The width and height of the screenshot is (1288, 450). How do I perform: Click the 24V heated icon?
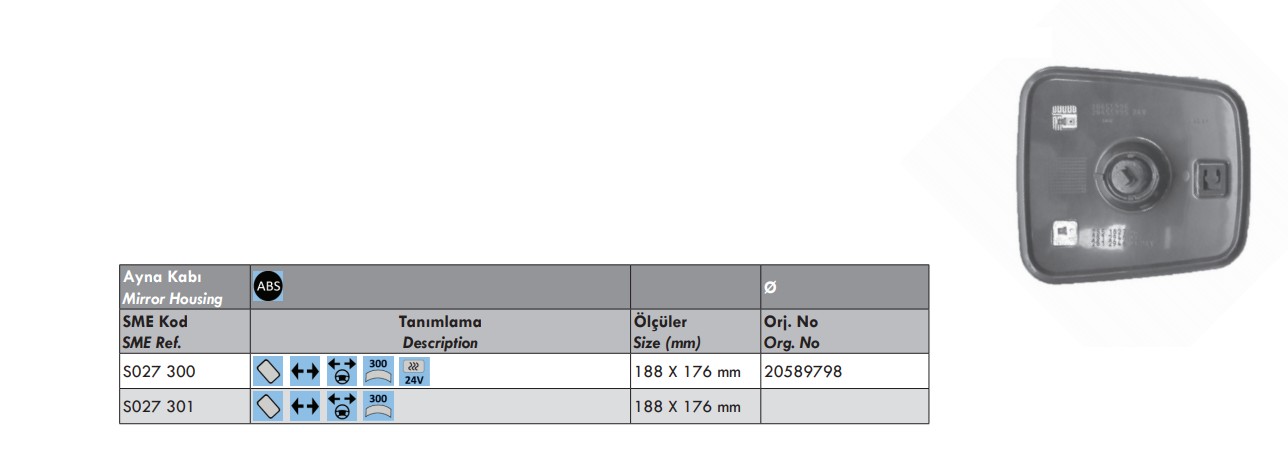tap(413, 371)
